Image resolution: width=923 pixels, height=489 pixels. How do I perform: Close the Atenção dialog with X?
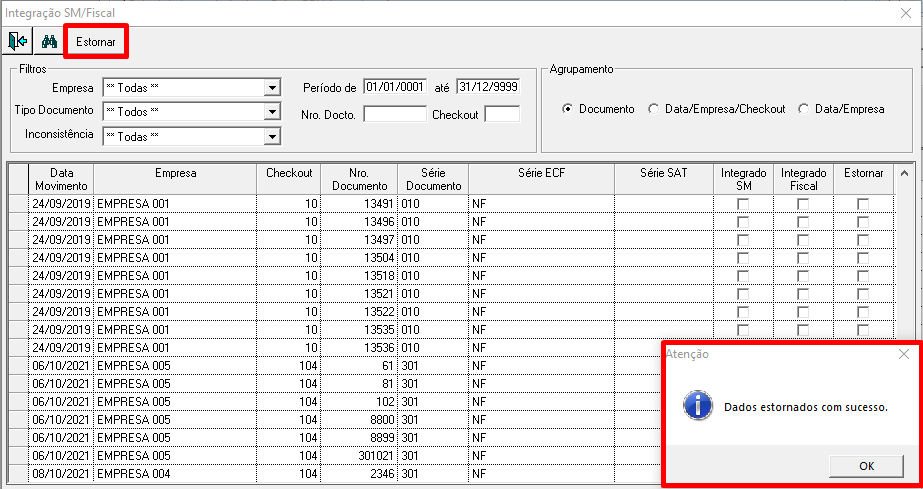pos(904,354)
